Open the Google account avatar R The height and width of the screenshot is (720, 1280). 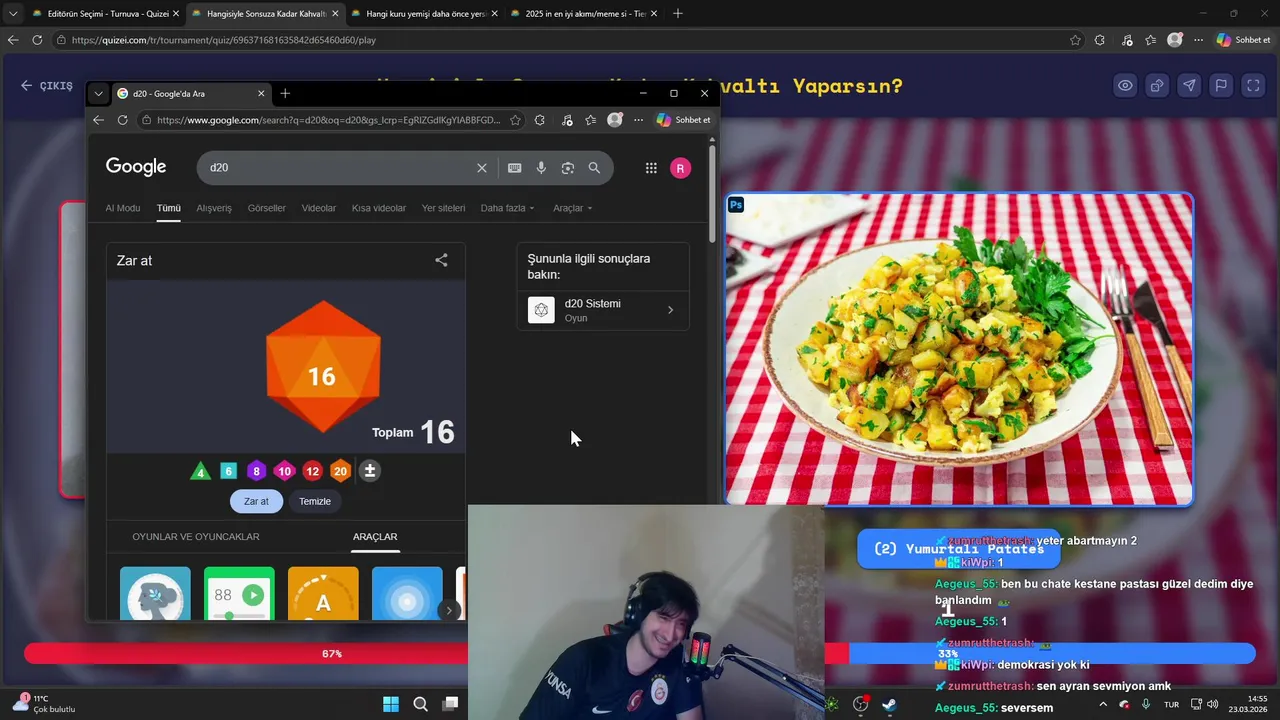tap(680, 168)
